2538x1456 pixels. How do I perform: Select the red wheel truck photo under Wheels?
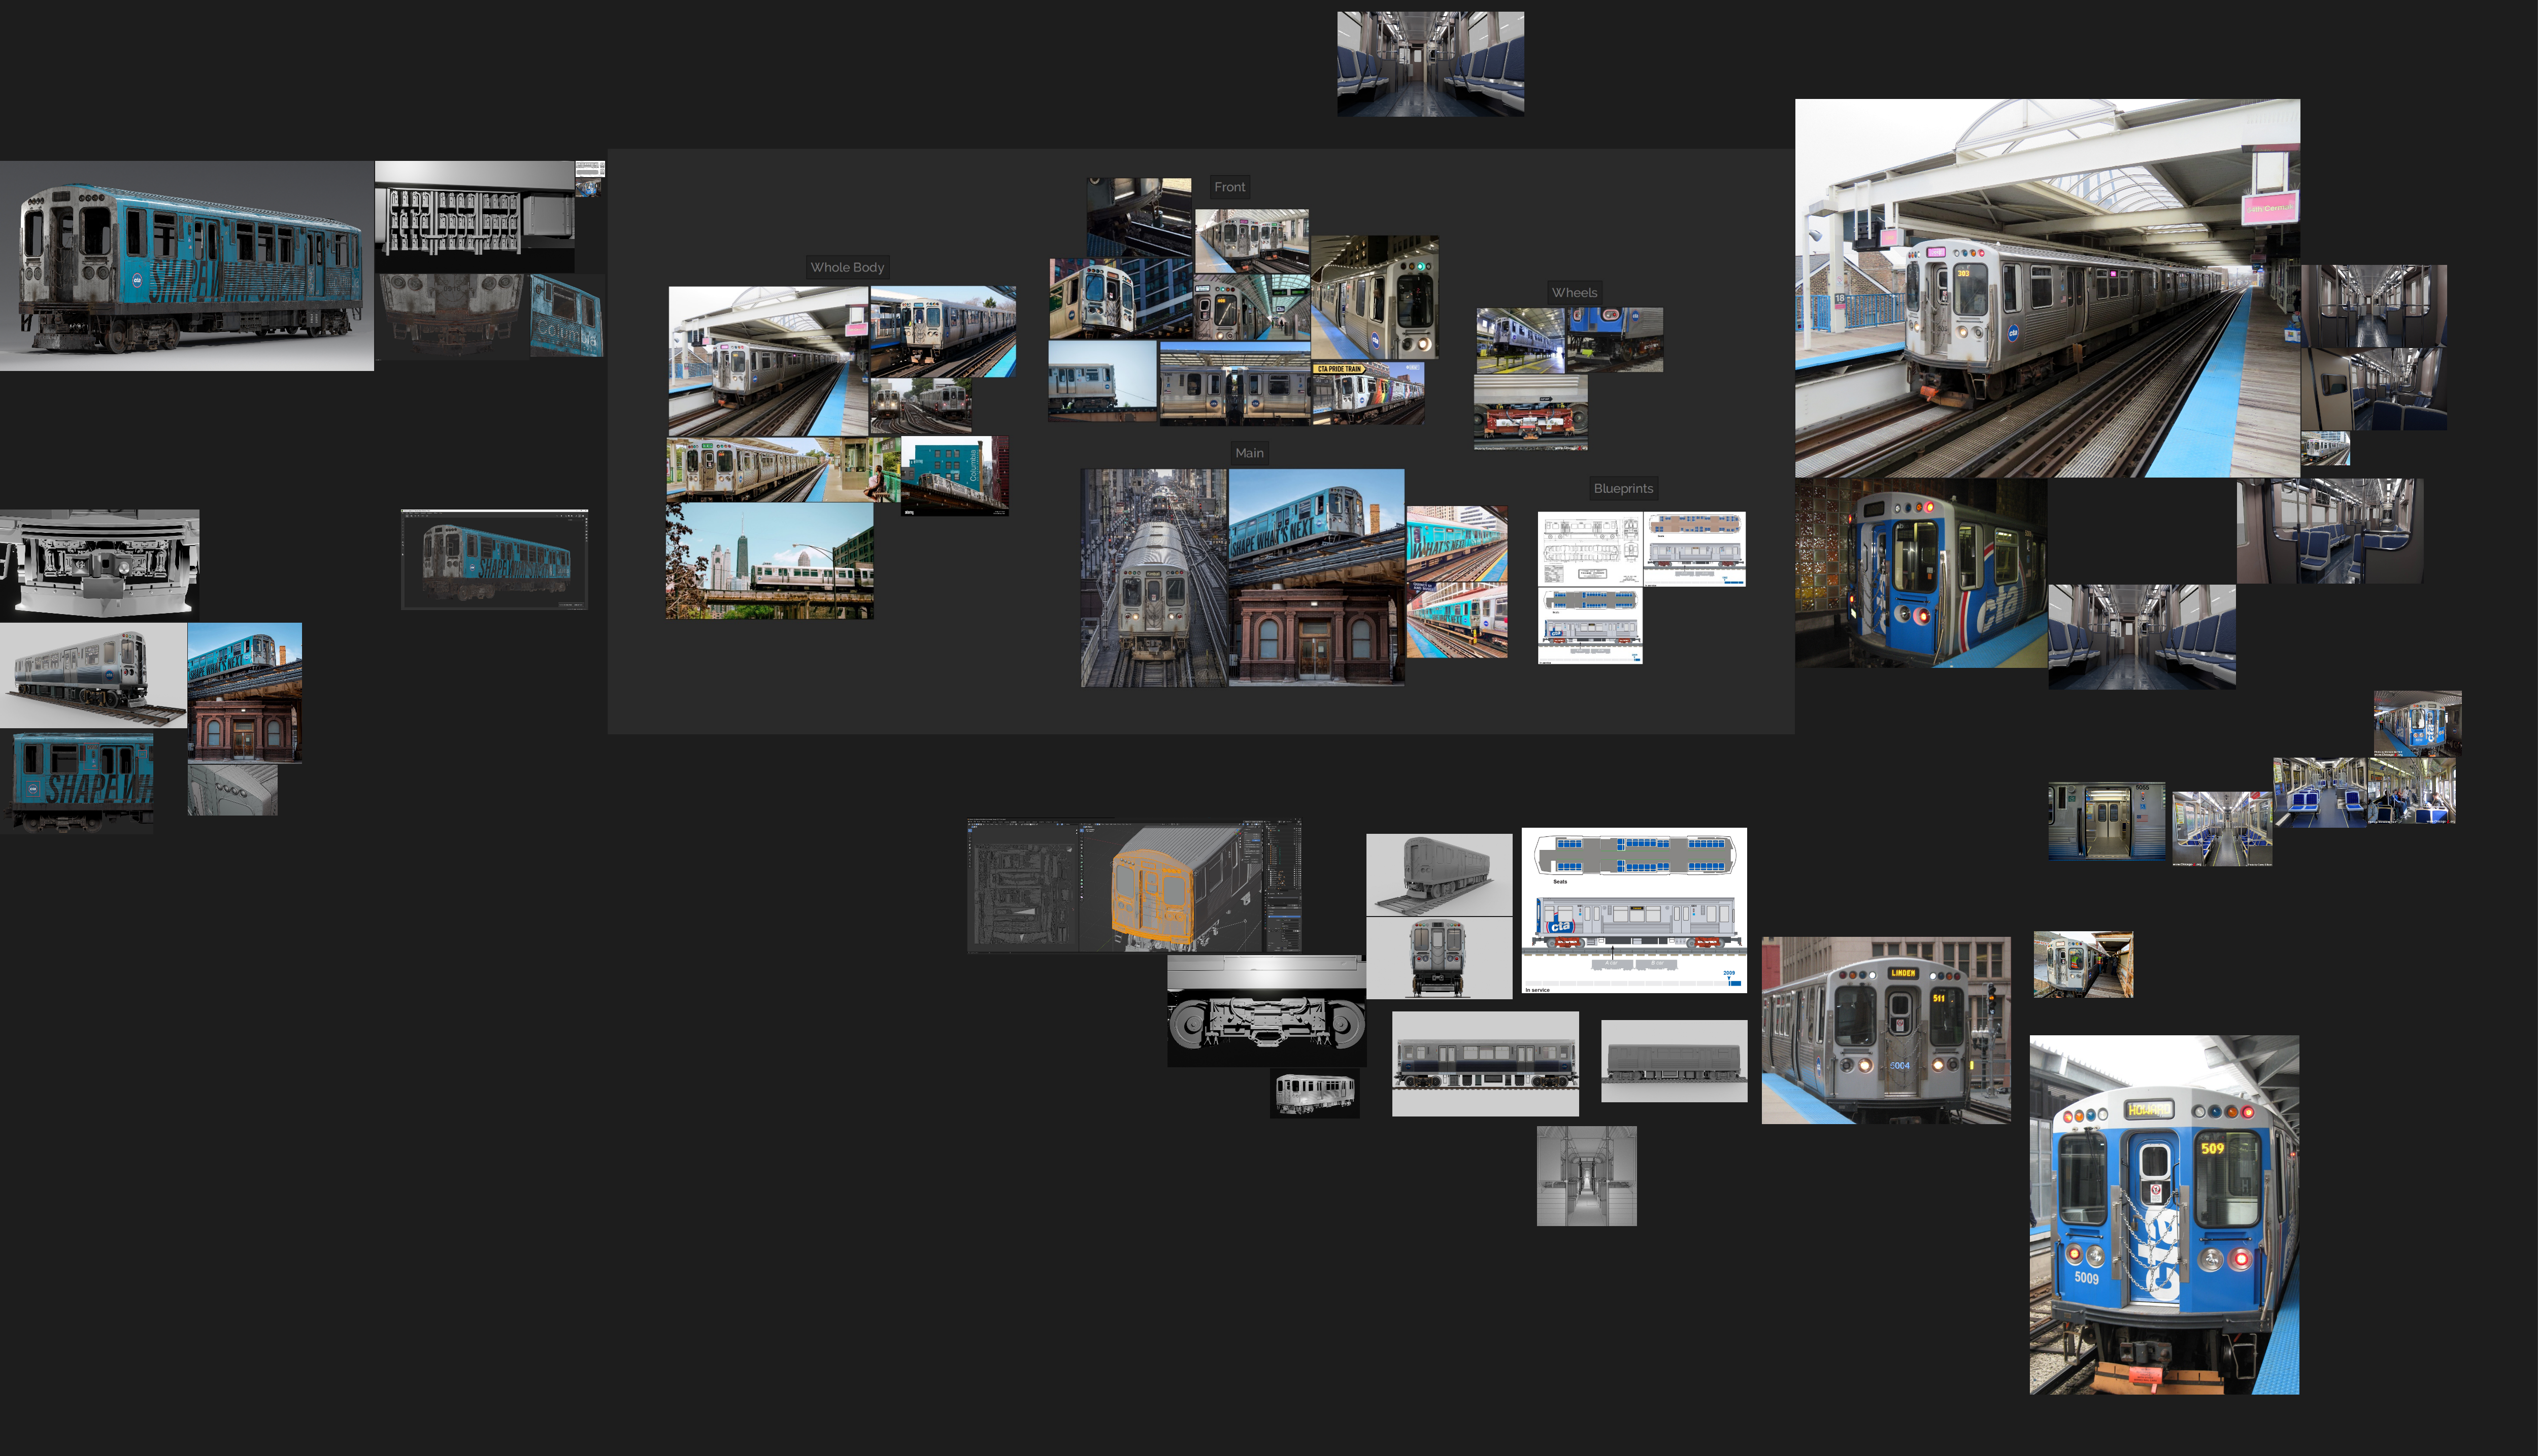pyautogui.click(x=1530, y=413)
